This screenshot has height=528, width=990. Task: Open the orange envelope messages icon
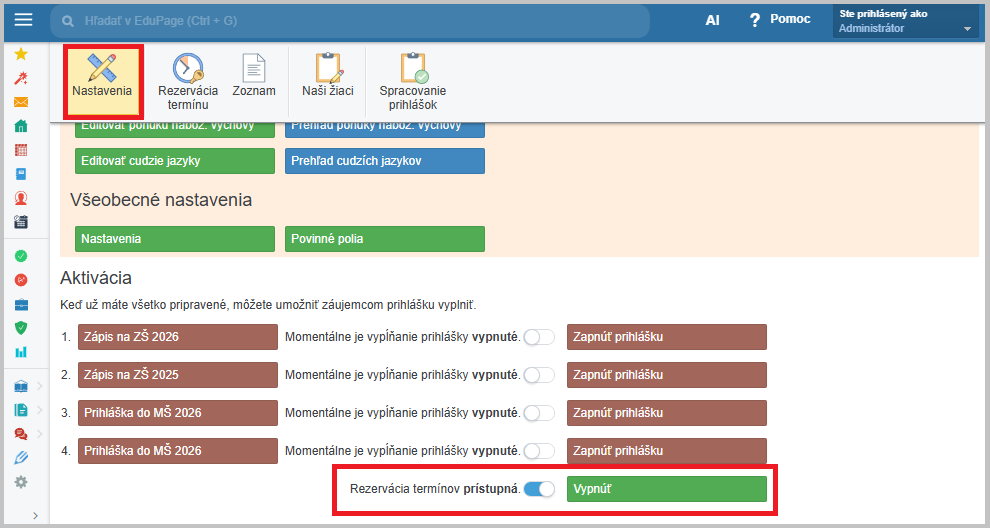coord(21,102)
